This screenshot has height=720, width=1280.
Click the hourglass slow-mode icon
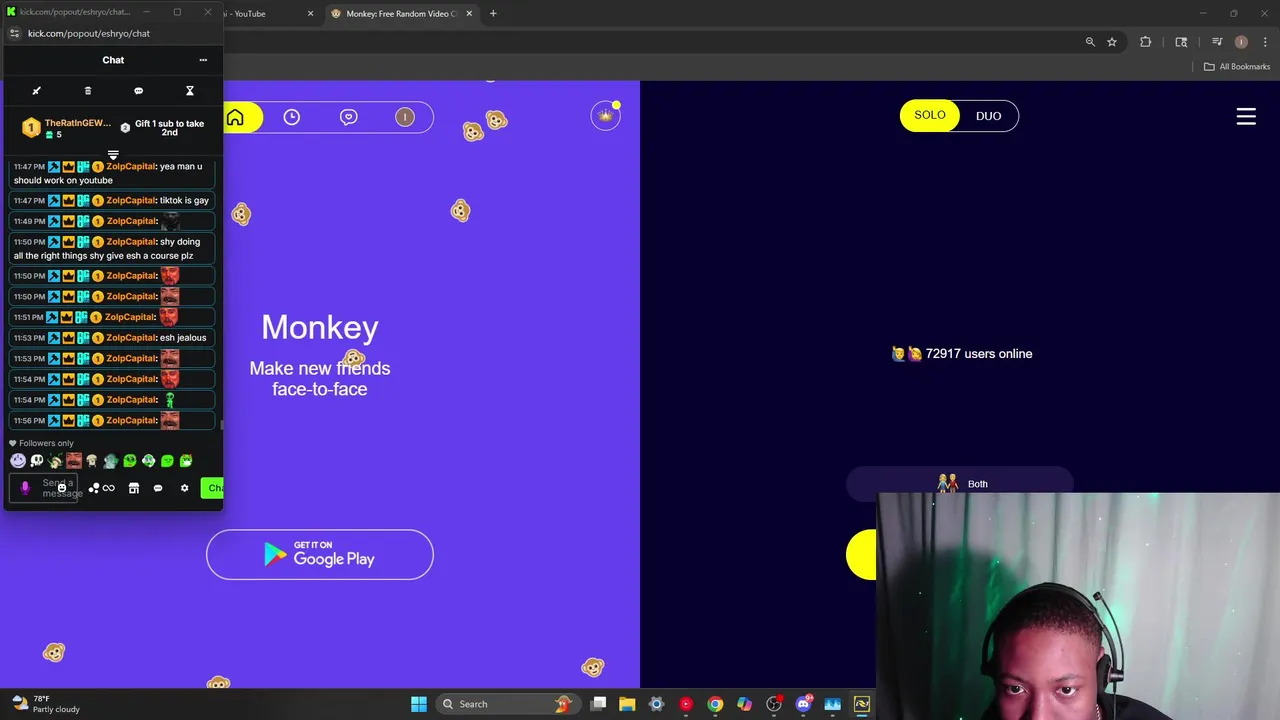coord(189,91)
